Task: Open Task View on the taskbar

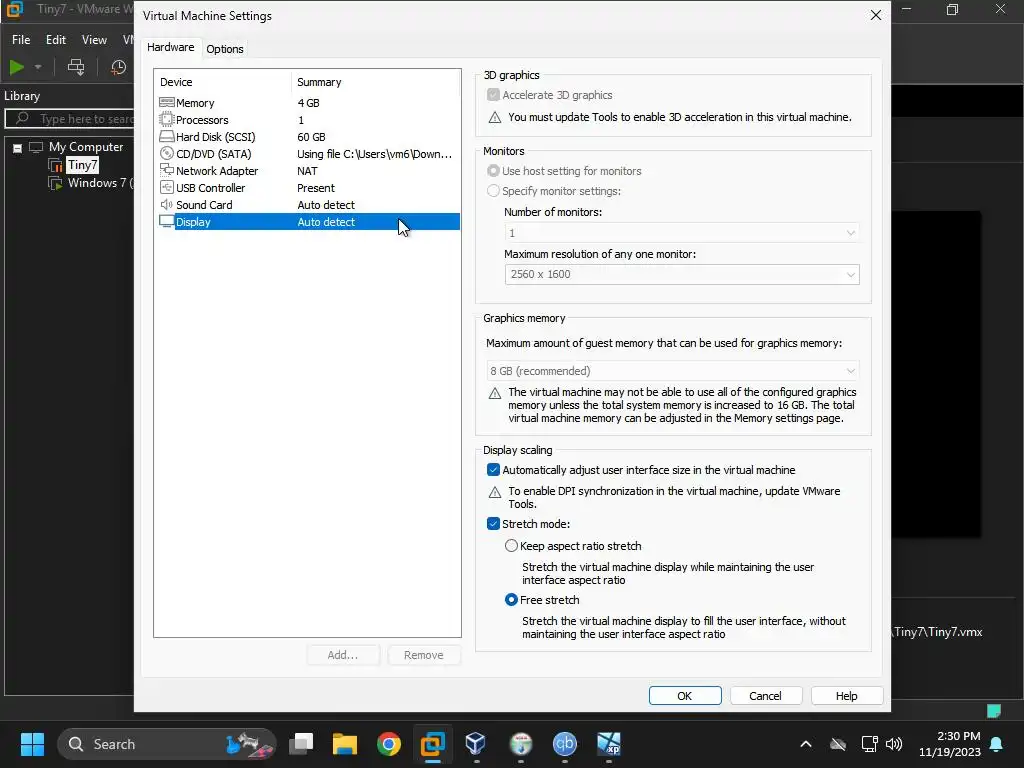Action: pyautogui.click(x=301, y=744)
